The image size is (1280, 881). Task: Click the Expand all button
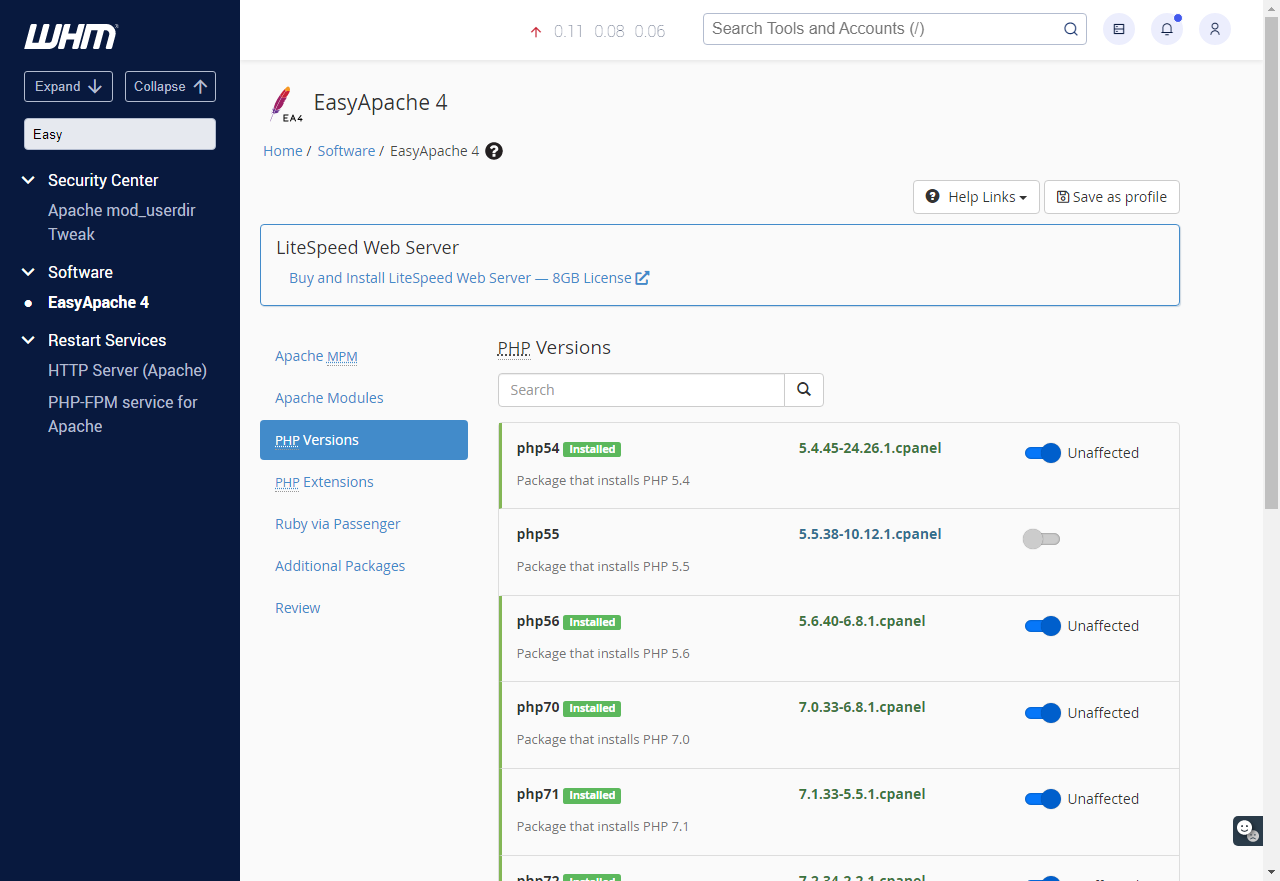pyautogui.click(x=68, y=86)
